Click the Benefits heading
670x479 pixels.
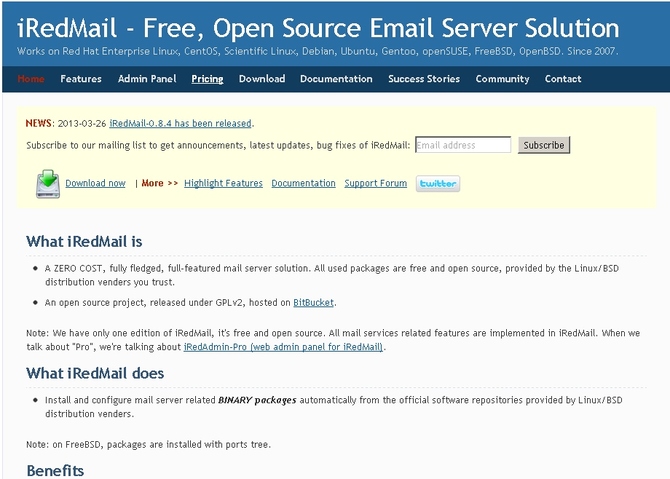(x=55, y=470)
